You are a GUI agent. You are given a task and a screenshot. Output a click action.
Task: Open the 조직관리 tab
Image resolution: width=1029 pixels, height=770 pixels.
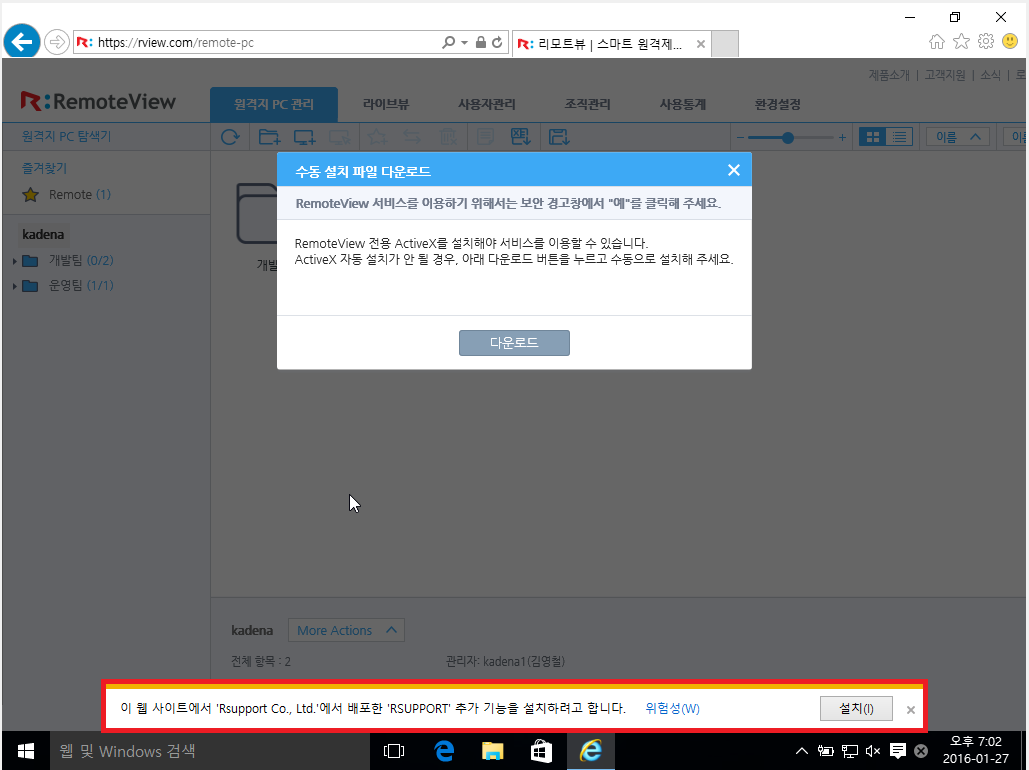(587, 104)
